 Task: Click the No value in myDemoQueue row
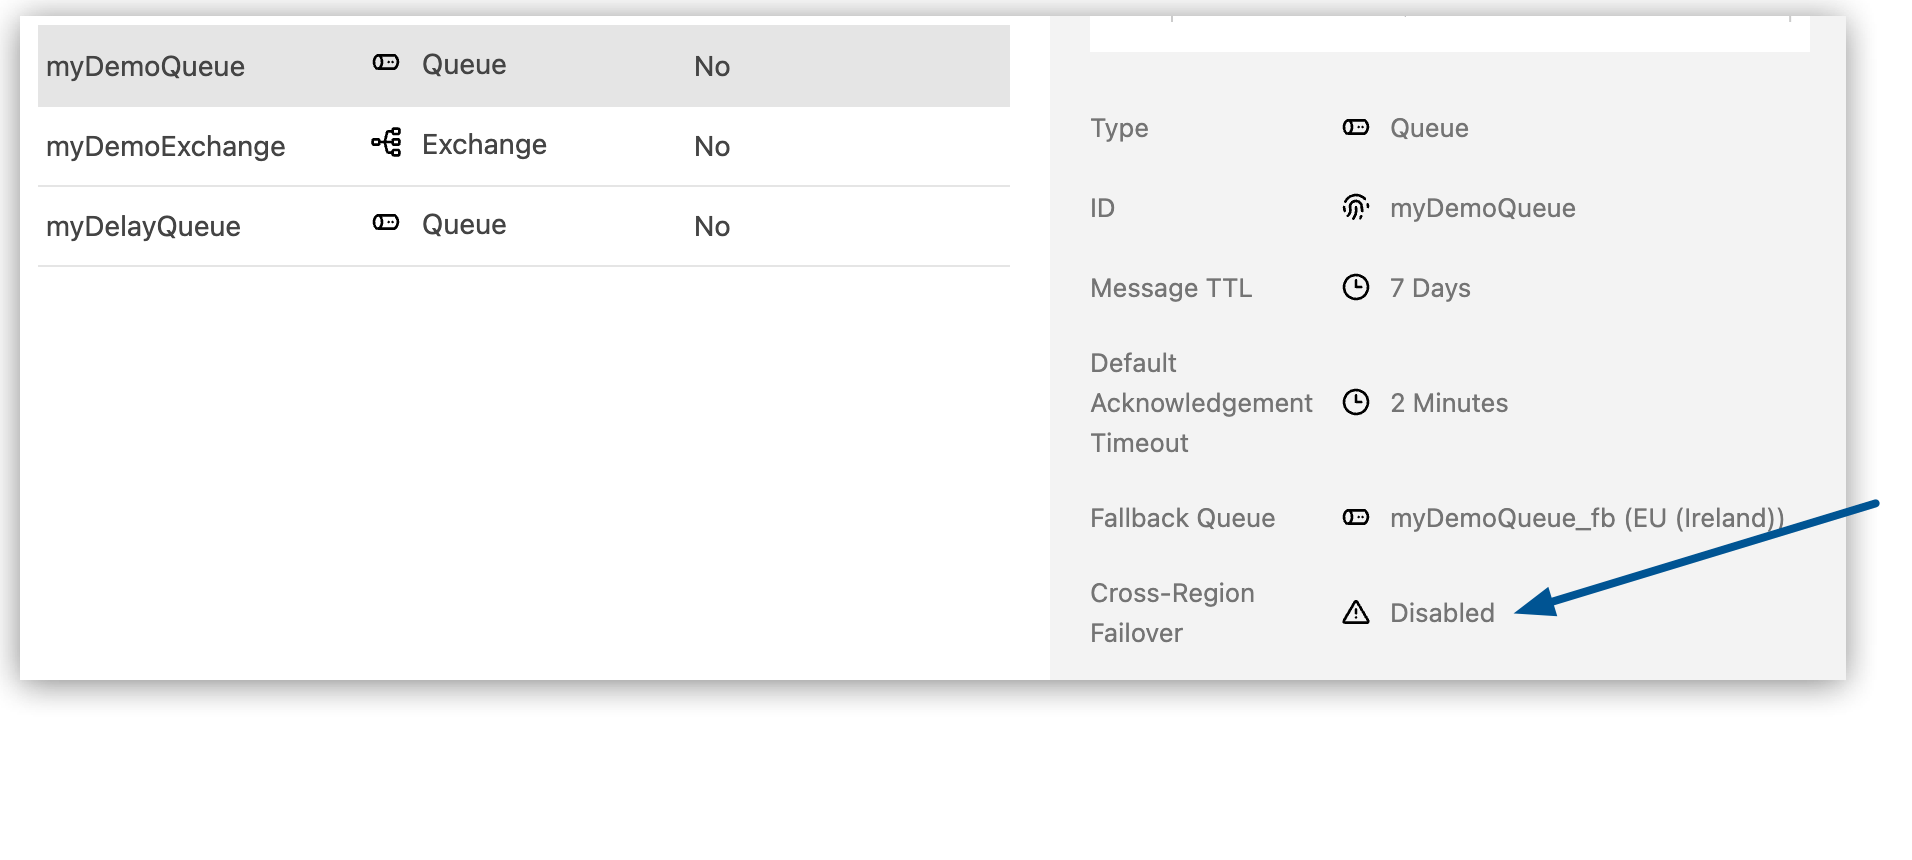click(x=712, y=66)
